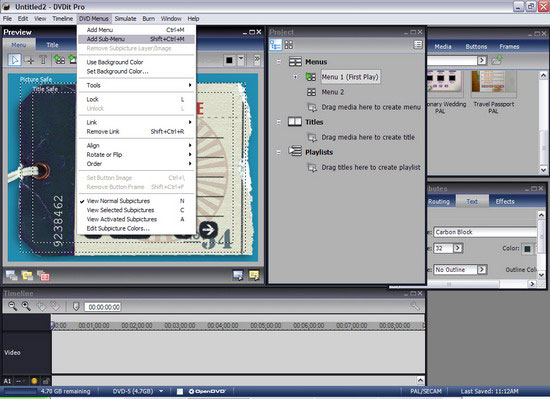This screenshot has width=550, height=399.
Task: Click the Menu 2 grid icon
Action: (x=311, y=92)
